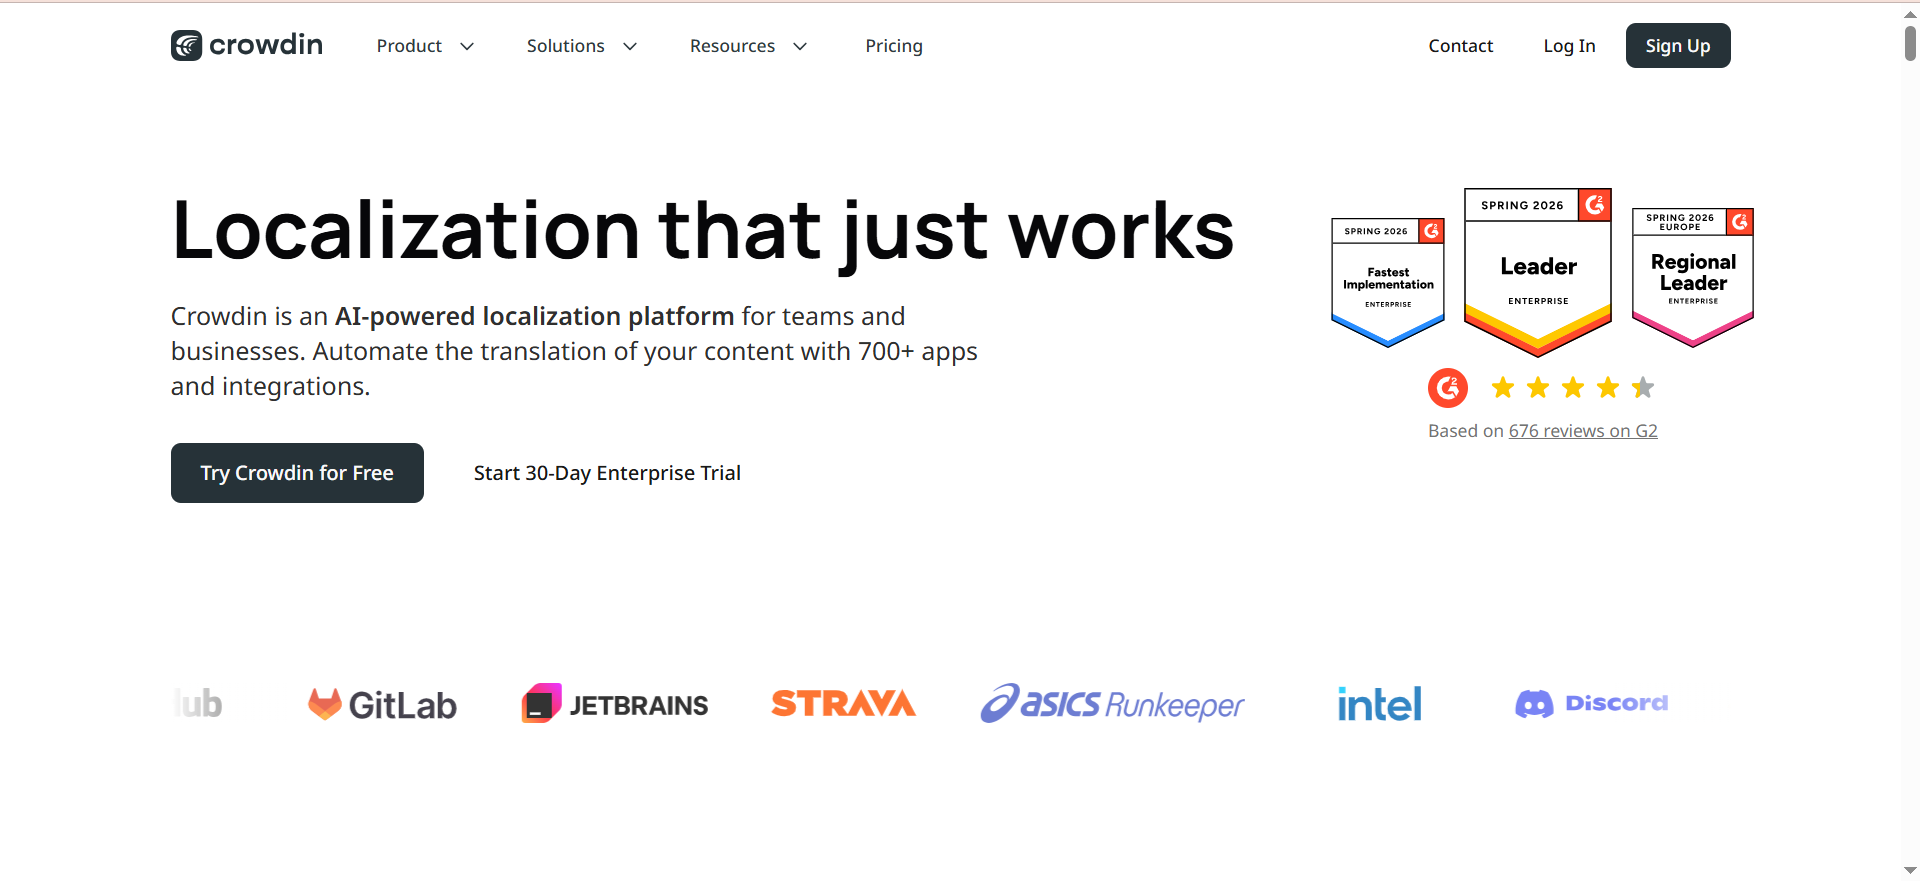Click the page vertical scrollbar thumb
Image resolution: width=1920 pixels, height=881 pixels.
(x=1910, y=43)
